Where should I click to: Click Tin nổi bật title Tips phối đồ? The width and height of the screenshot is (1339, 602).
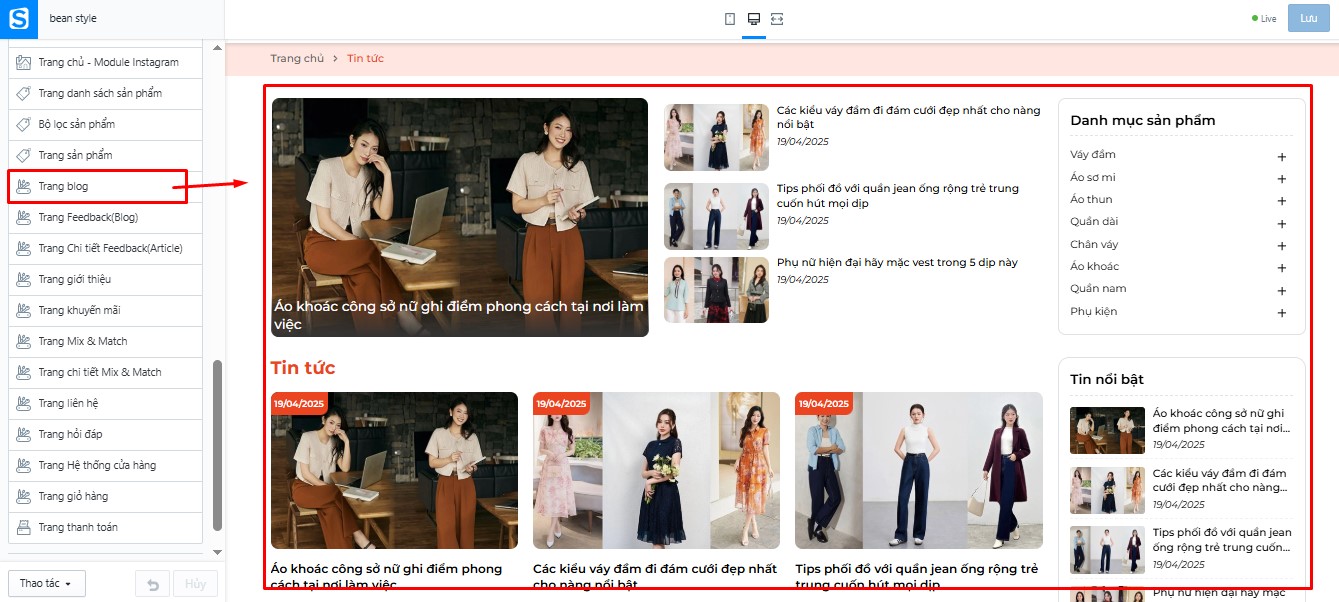1222,540
